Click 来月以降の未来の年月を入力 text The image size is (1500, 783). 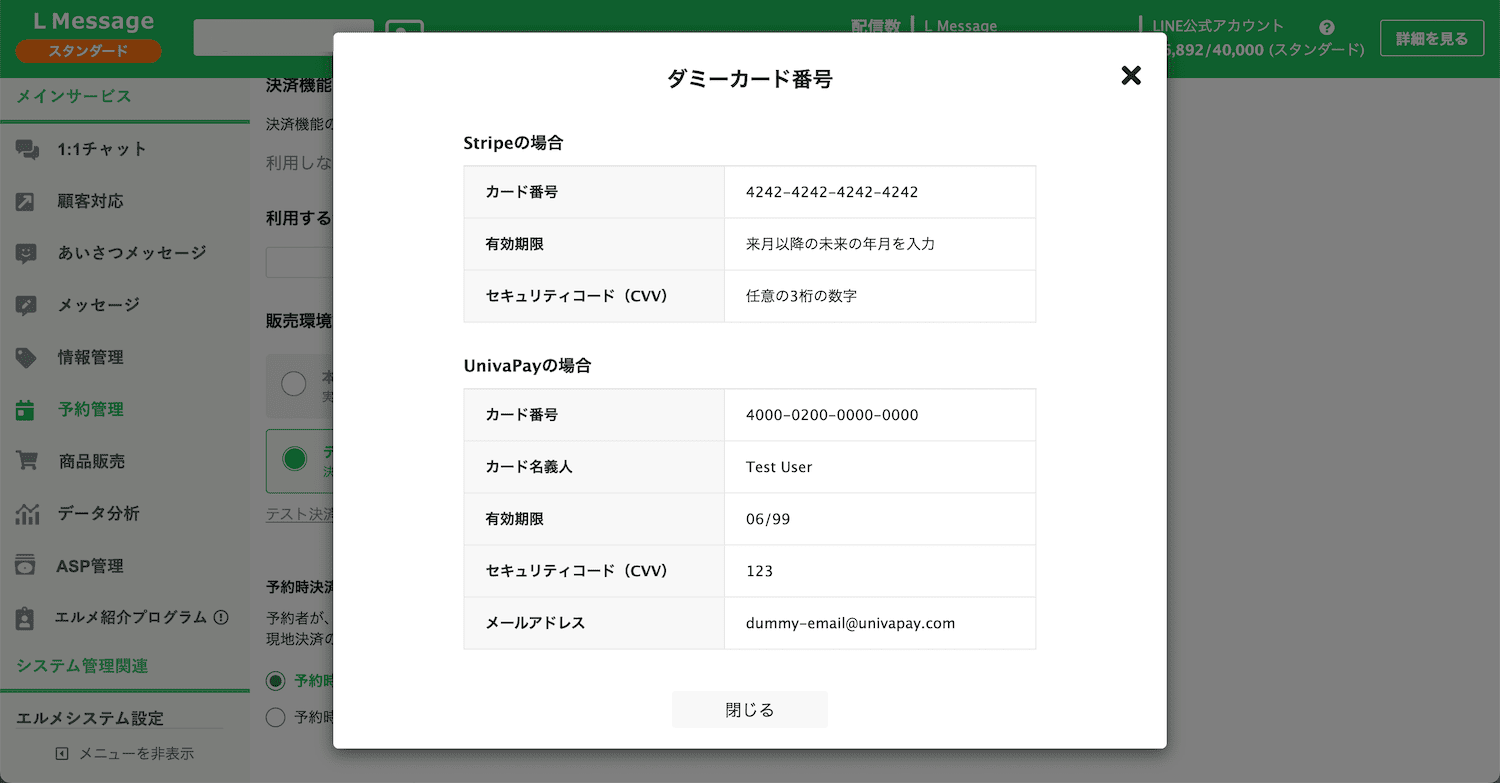(x=840, y=244)
